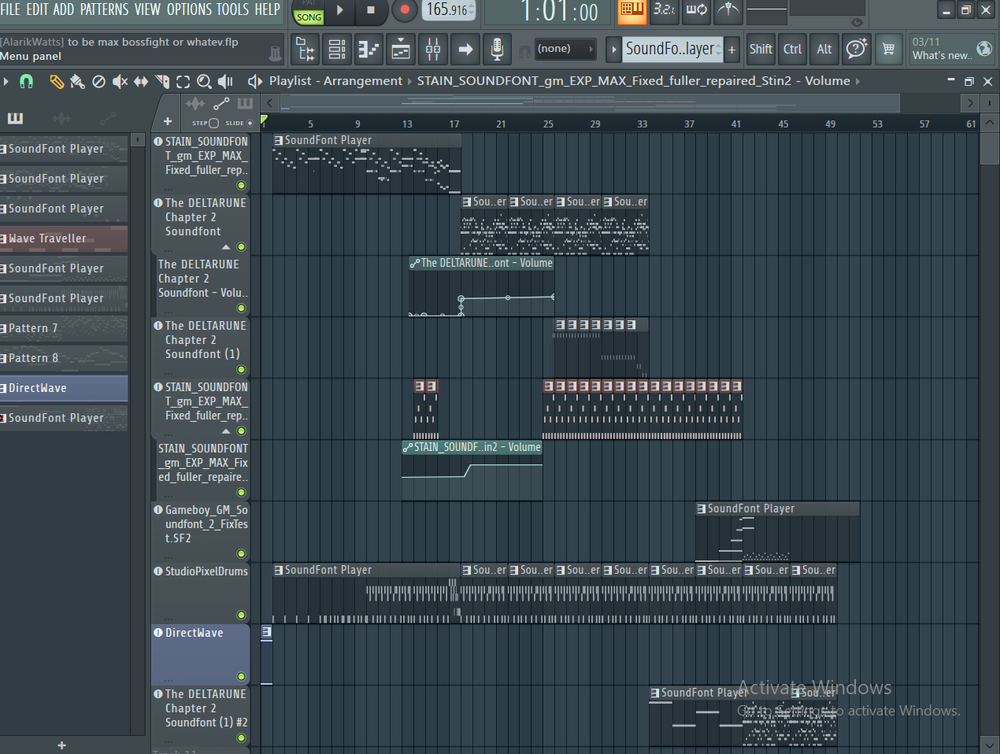Click the microphone recording icon
This screenshot has height=754, width=1000.
(497, 48)
